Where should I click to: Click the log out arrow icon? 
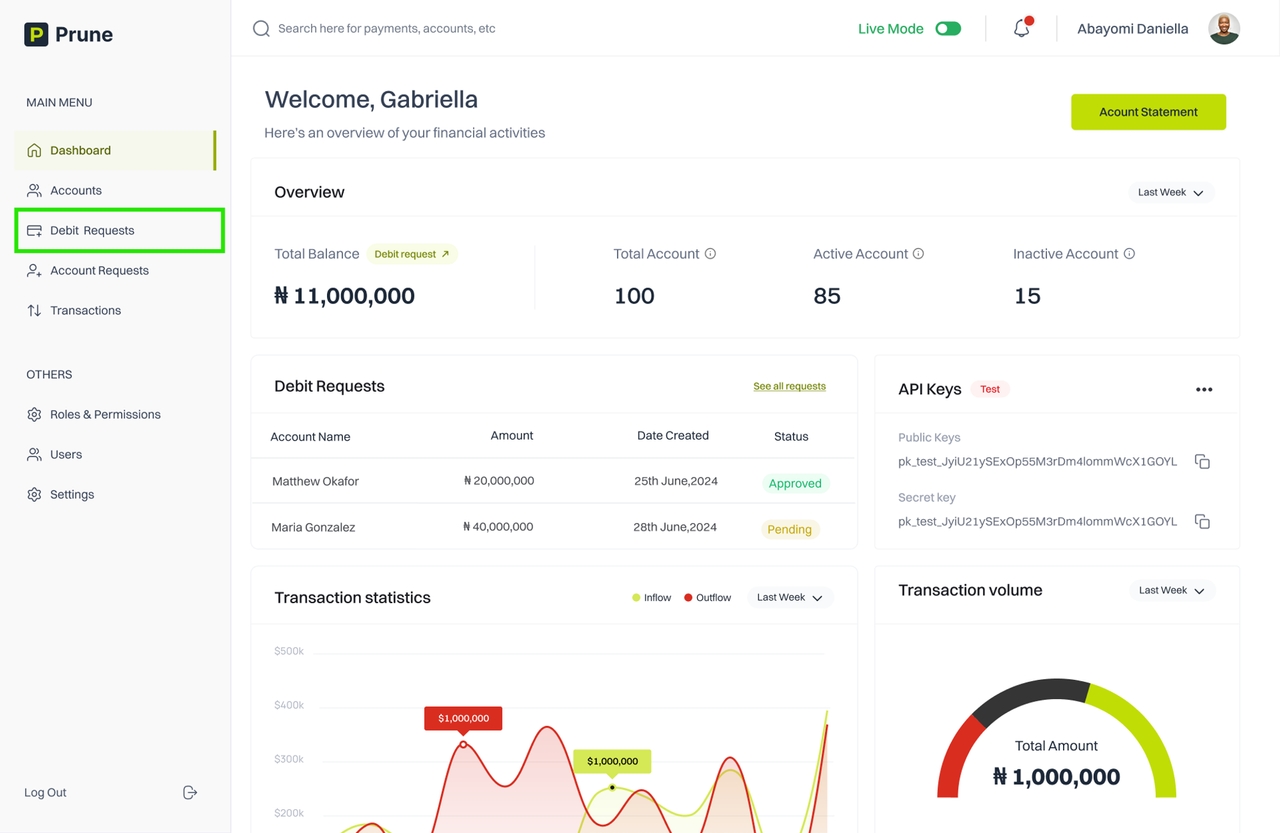pos(190,793)
